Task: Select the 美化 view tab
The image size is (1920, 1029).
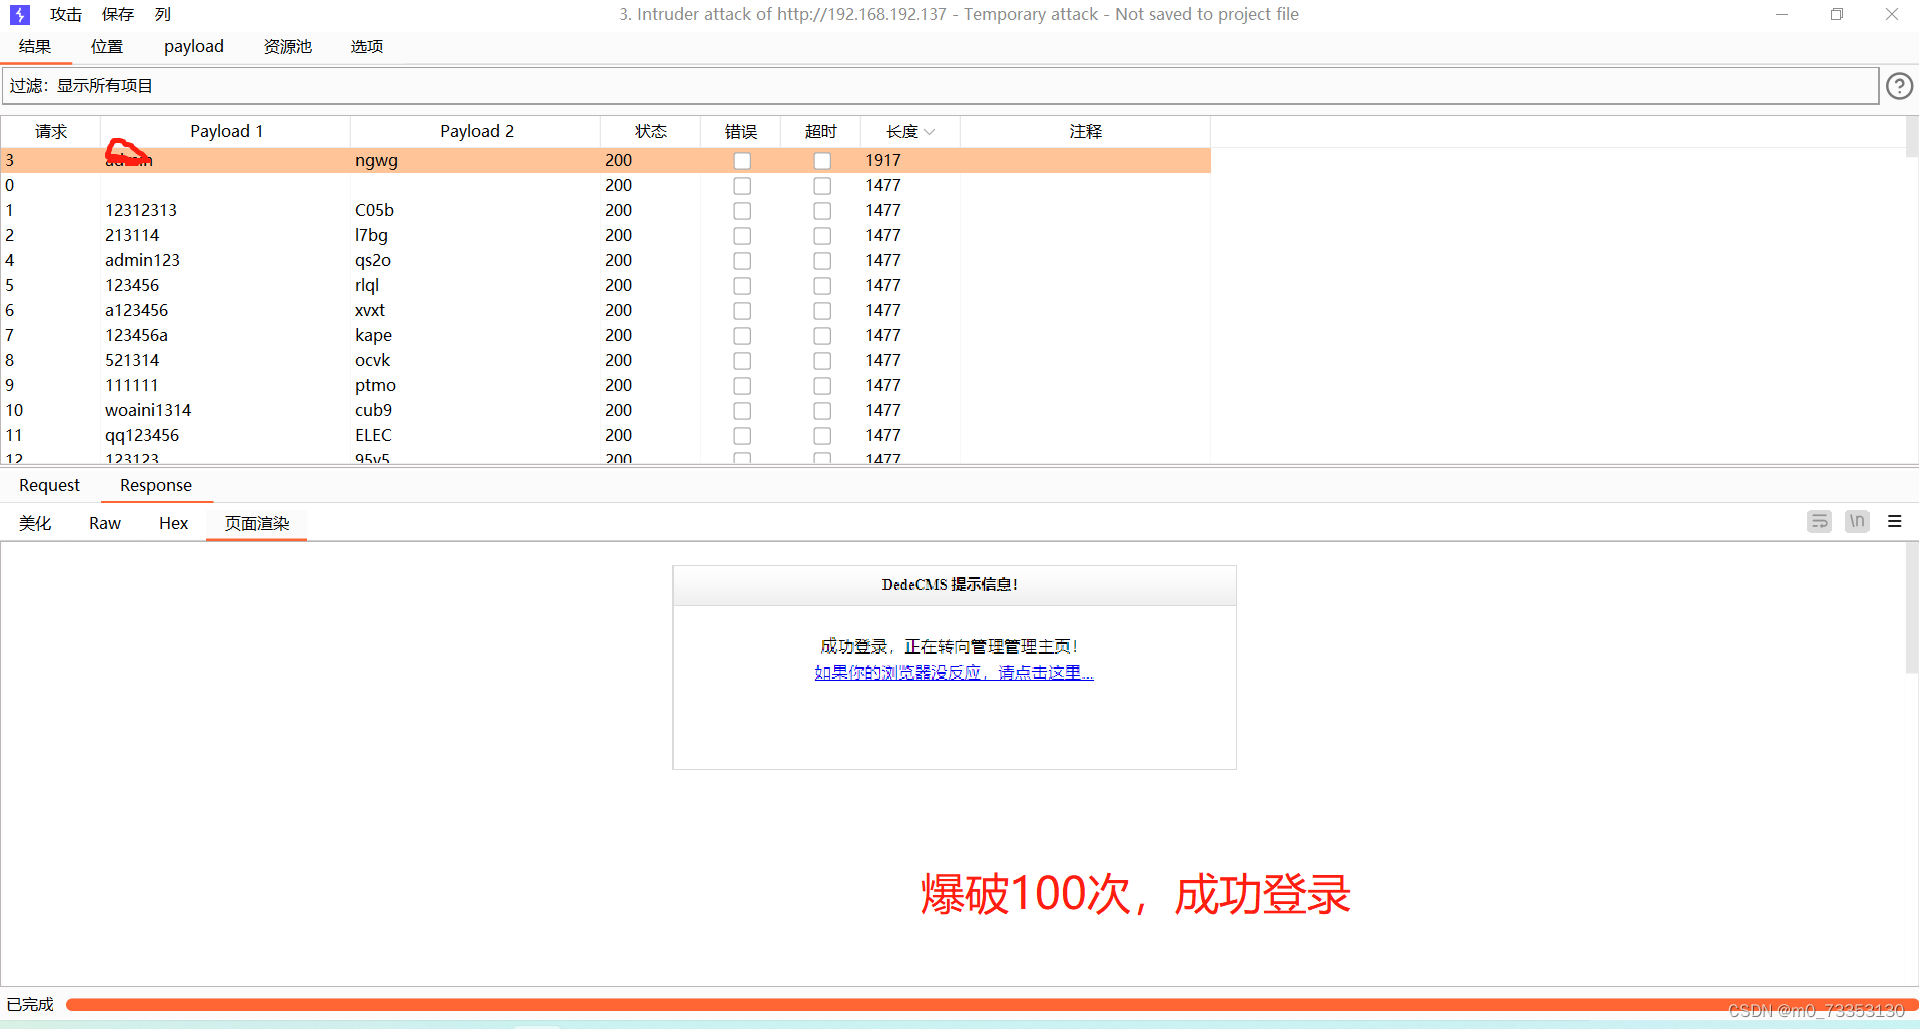Action: click(x=35, y=524)
